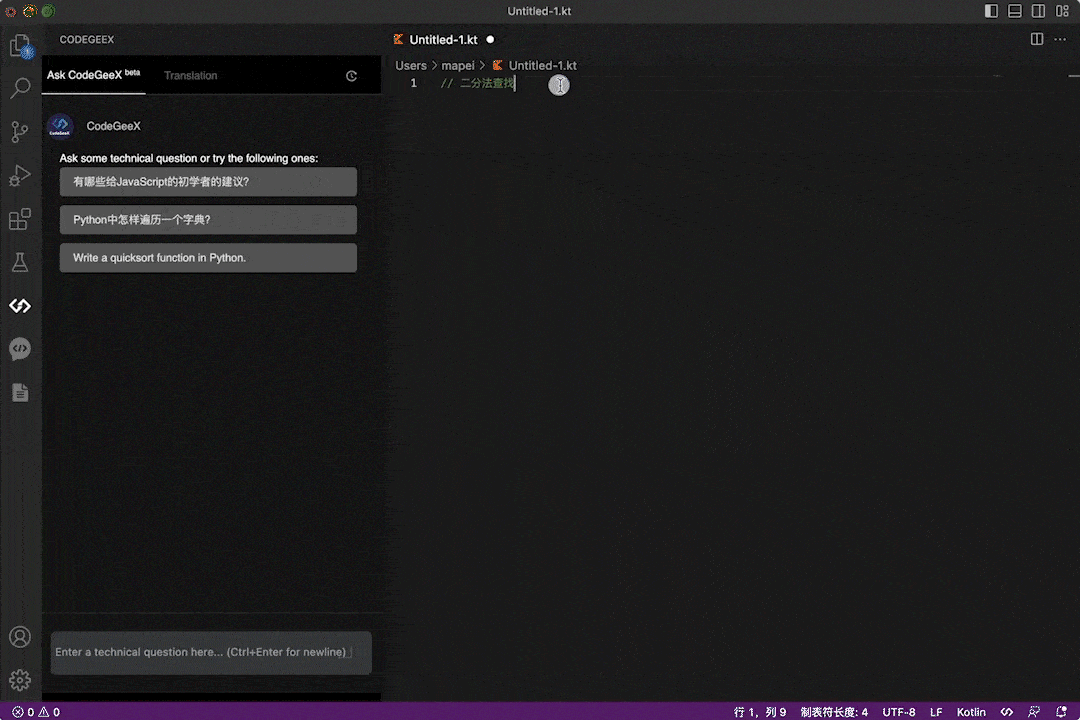This screenshot has height=720, width=1080.
Task: Open the Explorer view in activity bar
Action: pyautogui.click(x=20, y=46)
